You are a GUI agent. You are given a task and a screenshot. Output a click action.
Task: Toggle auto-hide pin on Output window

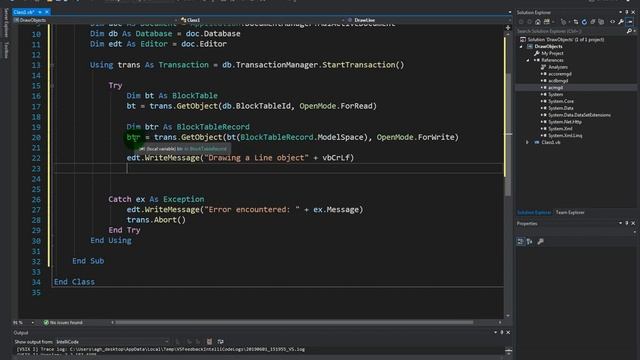(x=502, y=333)
